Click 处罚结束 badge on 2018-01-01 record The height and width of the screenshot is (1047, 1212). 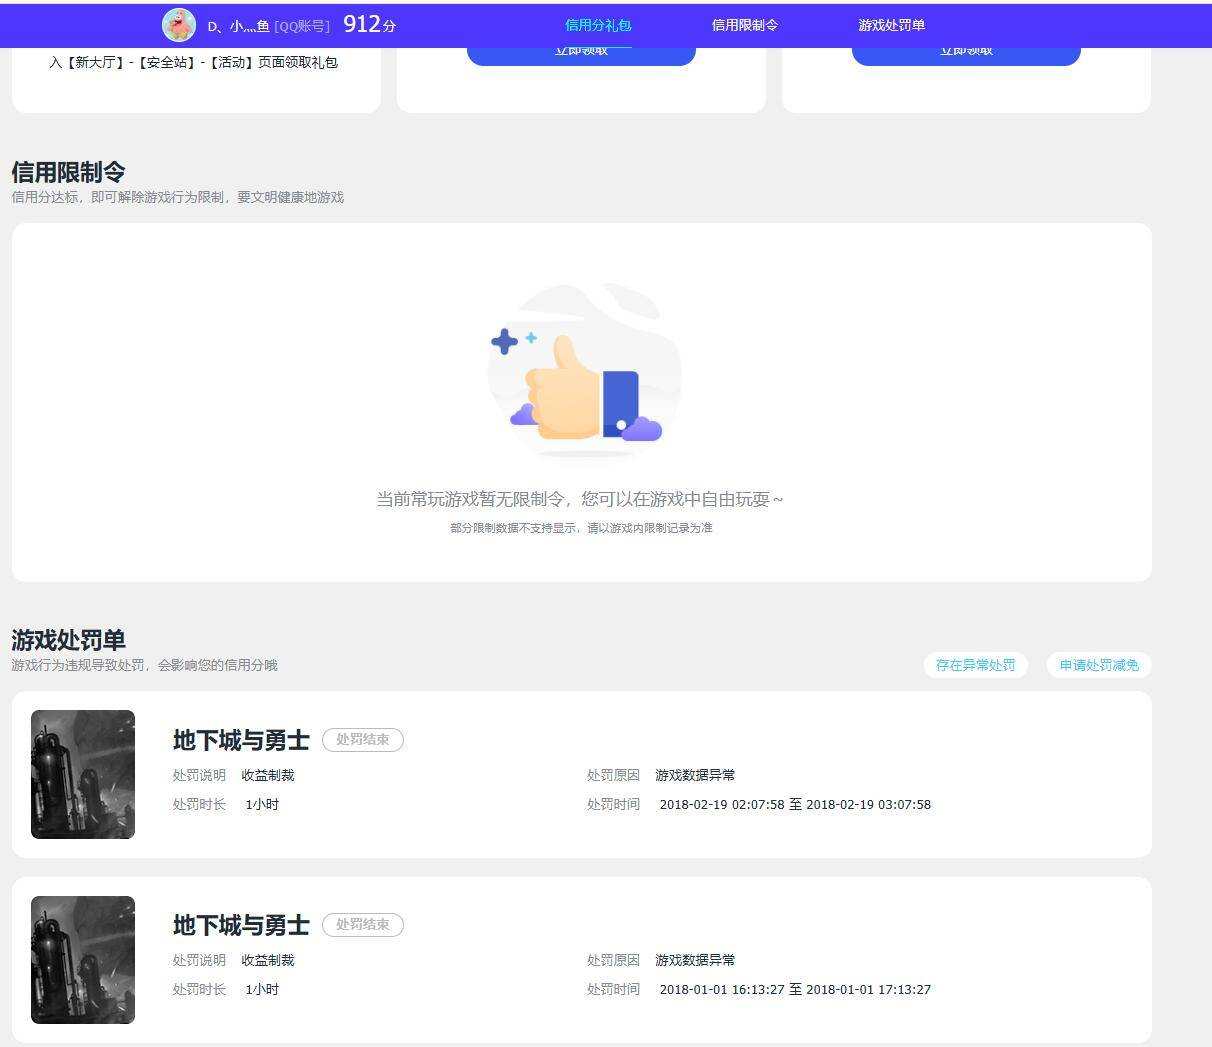coord(363,925)
